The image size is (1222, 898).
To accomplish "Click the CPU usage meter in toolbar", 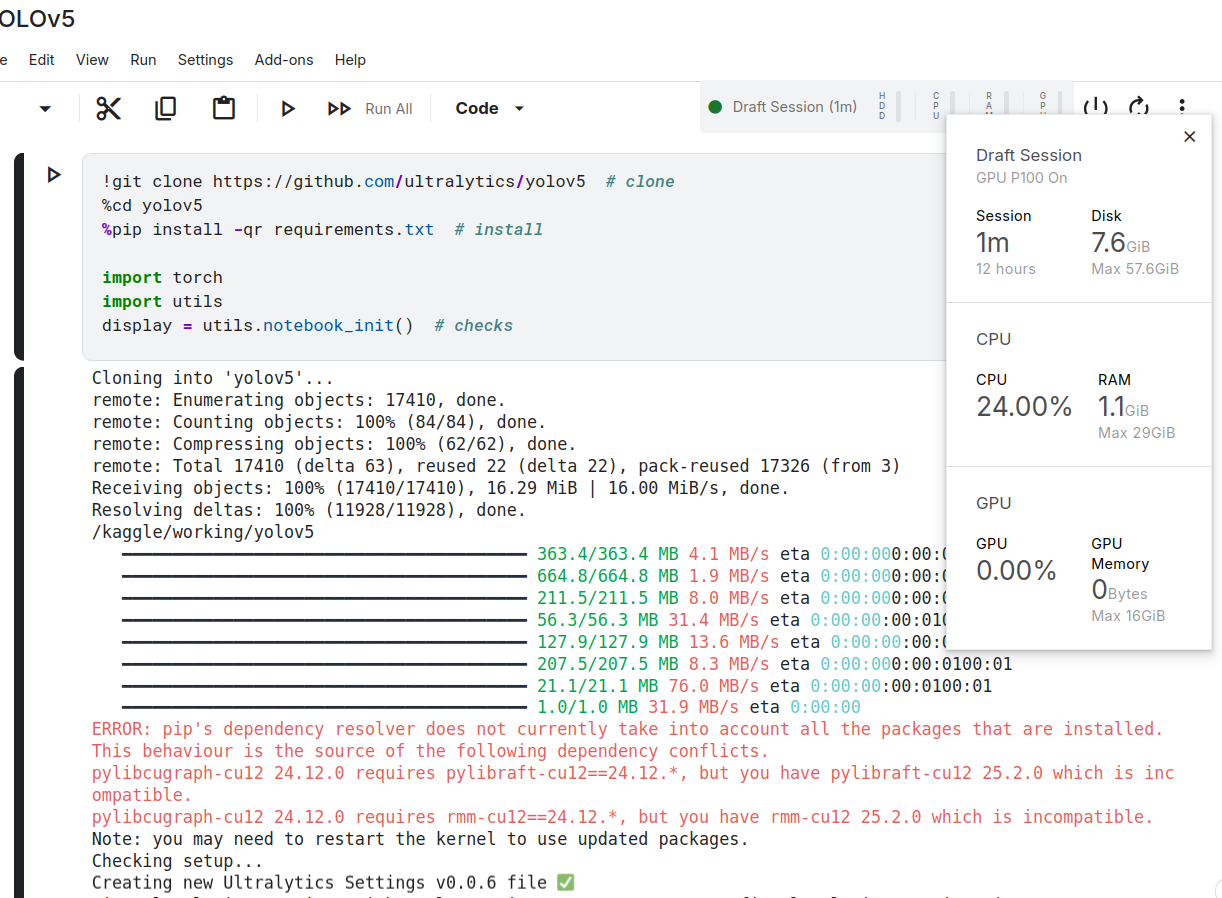I will tap(943, 106).
